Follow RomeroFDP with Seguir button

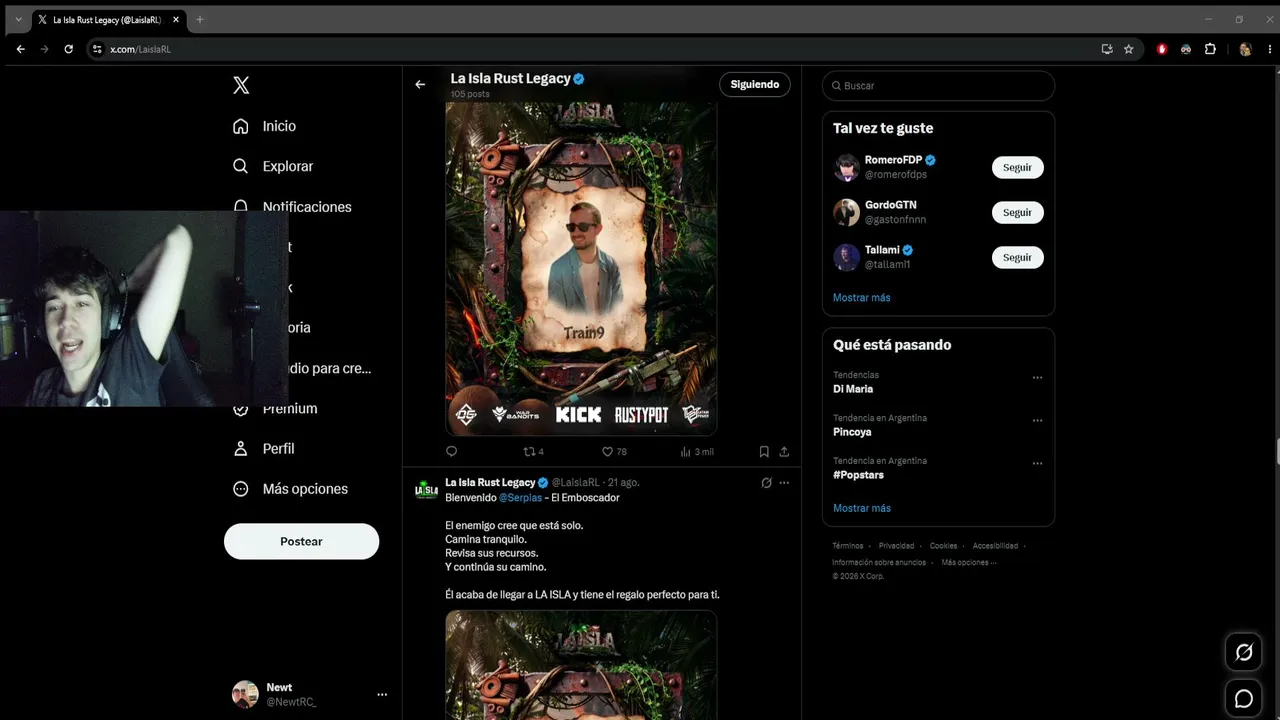[1018, 167]
